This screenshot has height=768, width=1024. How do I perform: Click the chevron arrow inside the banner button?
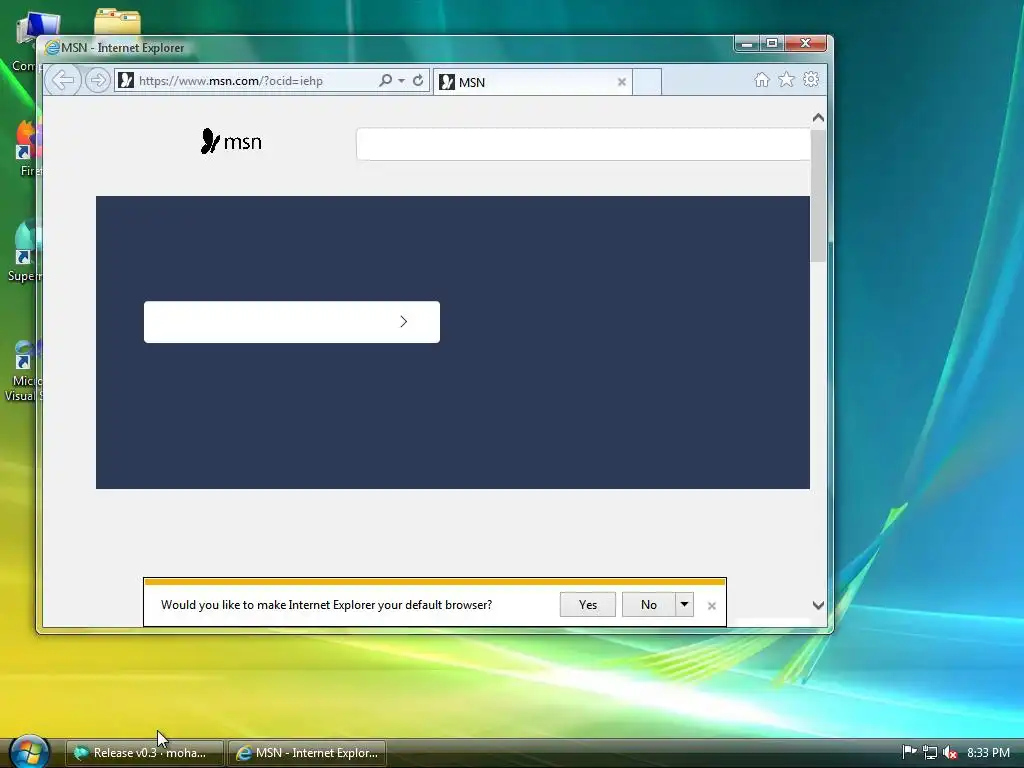(404, 321)
